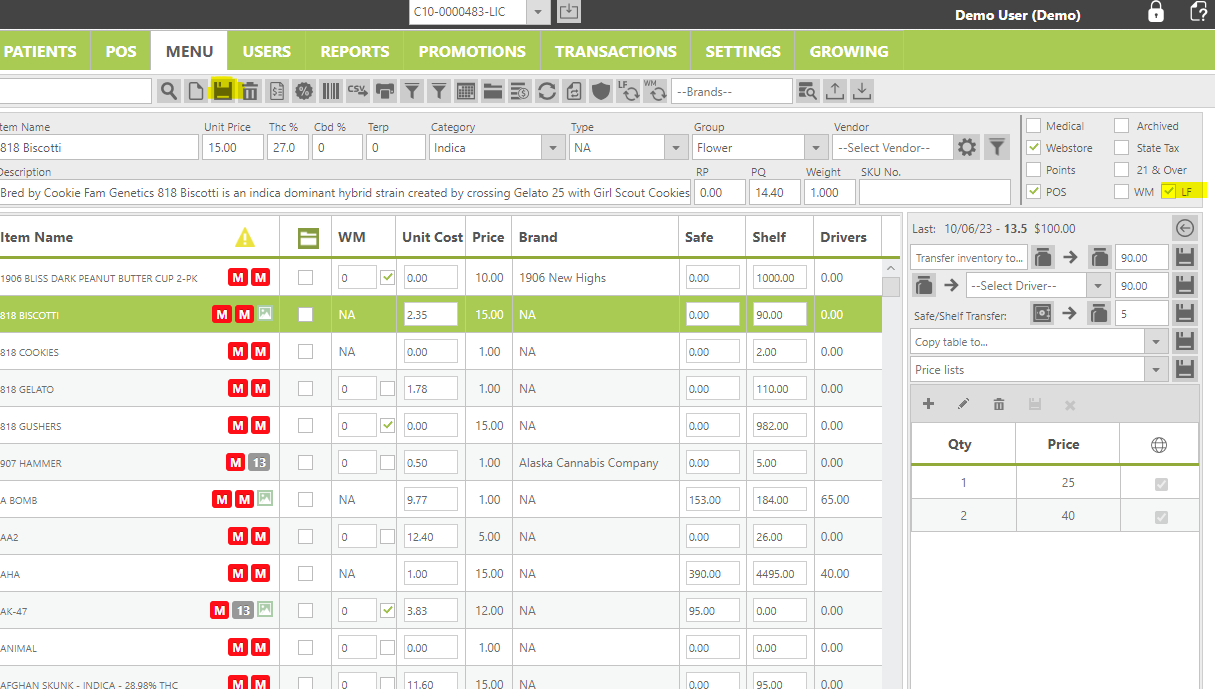Open the Category dropdown showing Indica
The image size is (1215, 689).
click(497, 147)
